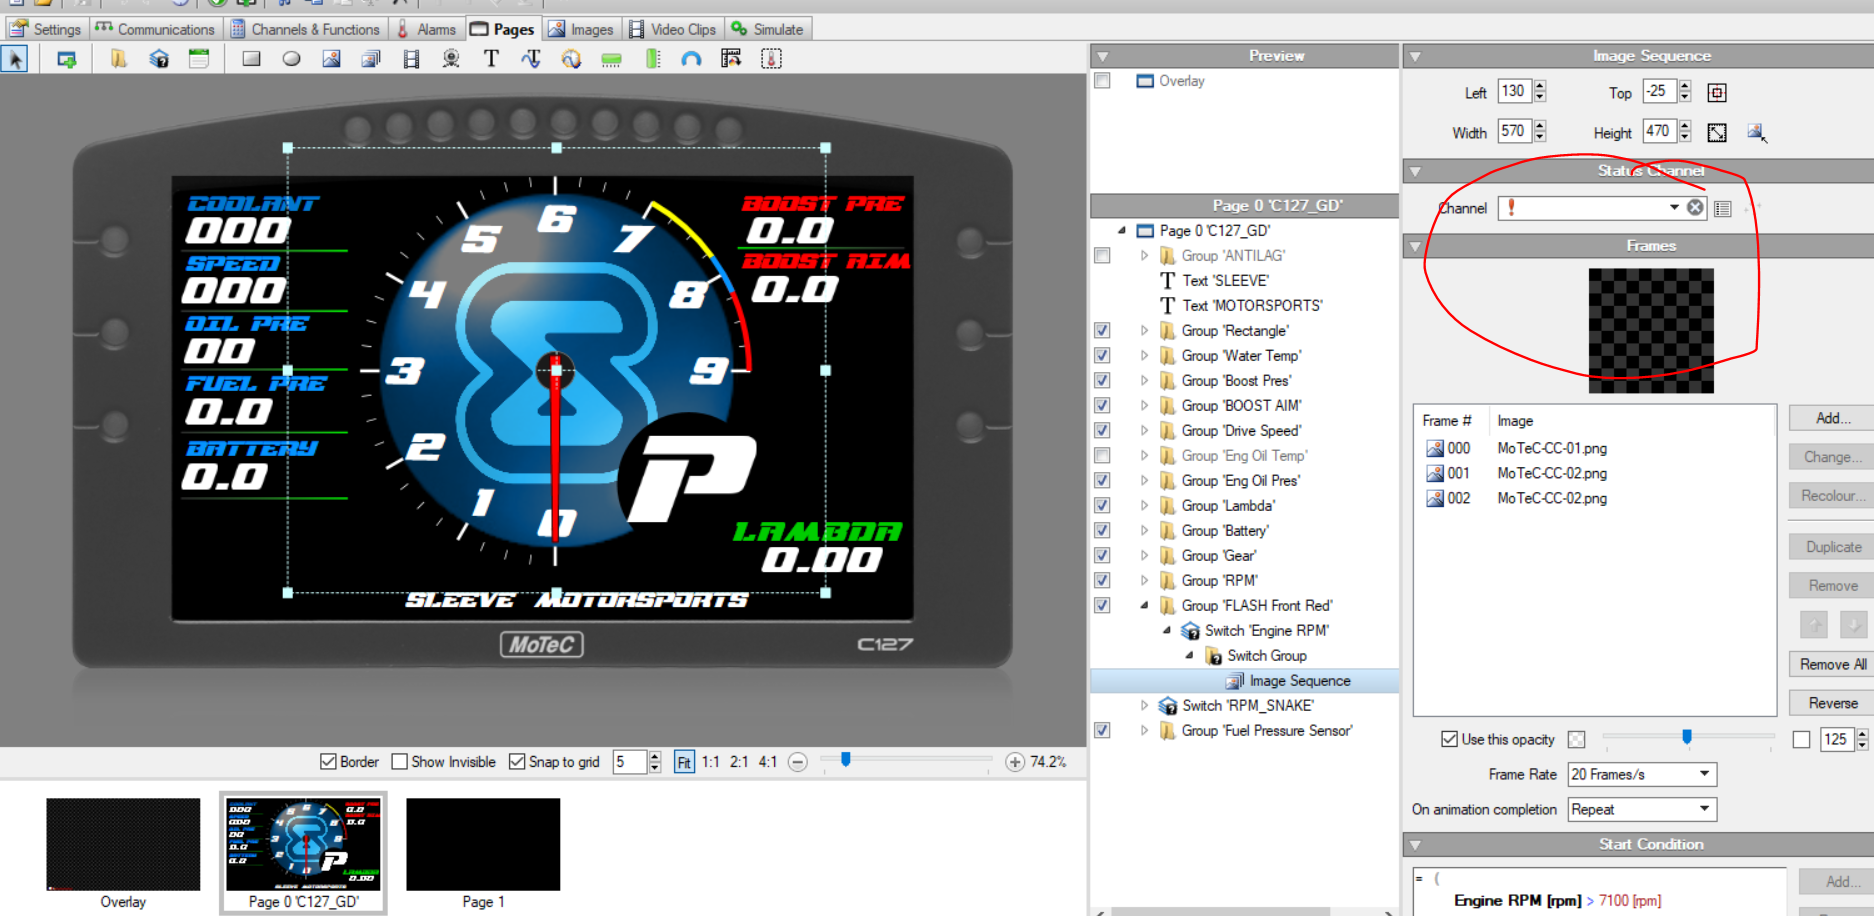
Task: Click the Reverse button
Action: tap(1832, 703)
